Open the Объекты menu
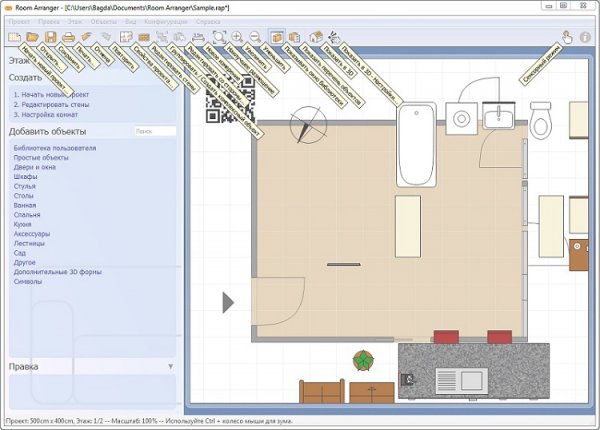600x430 pixels. click(x=104, y=22)
